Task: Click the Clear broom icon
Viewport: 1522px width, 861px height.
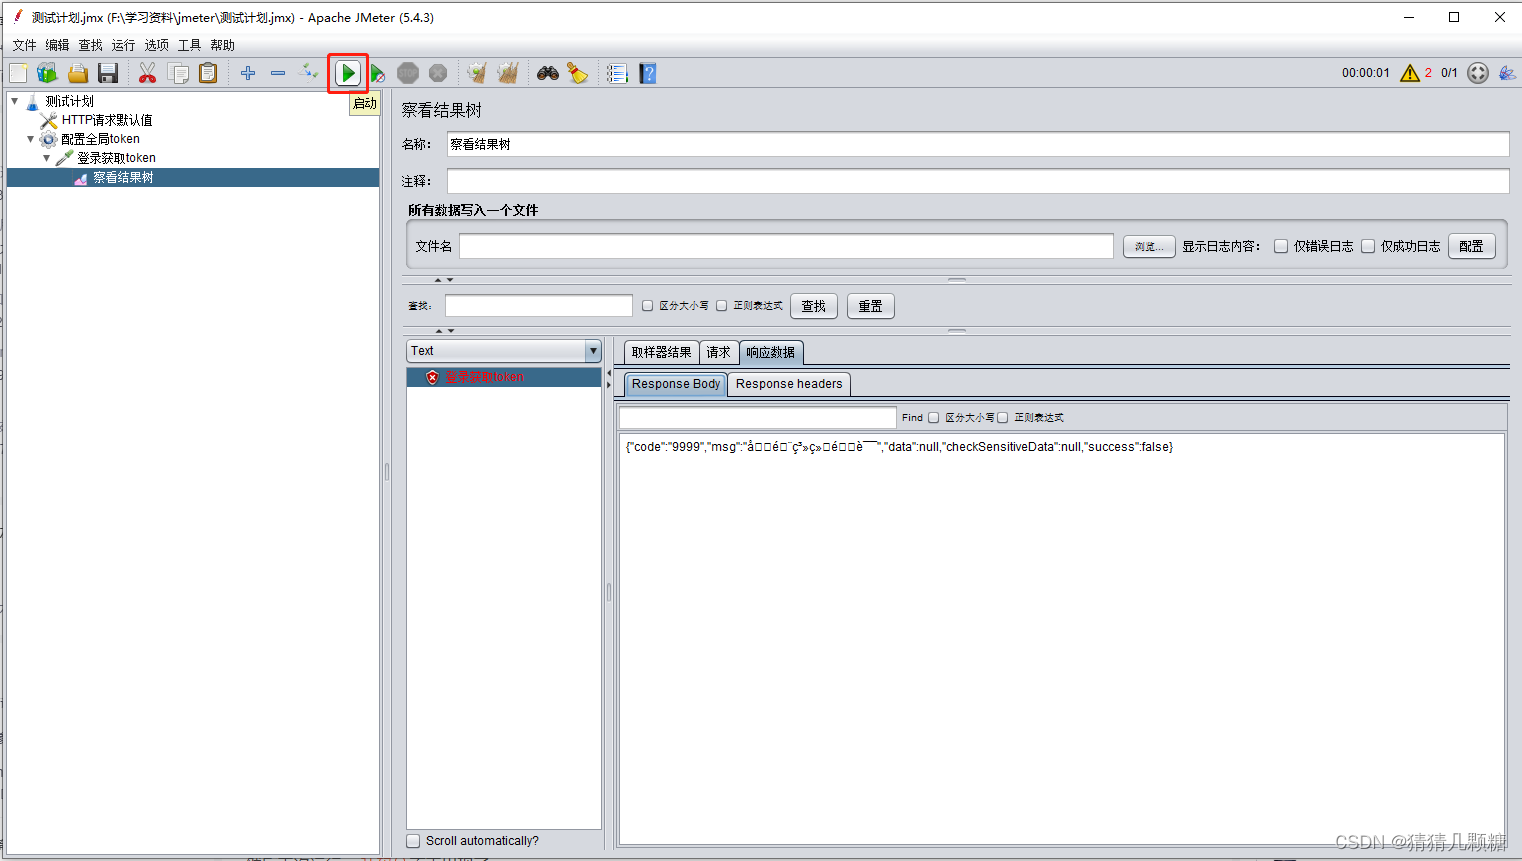Action: tap(477, 73)
